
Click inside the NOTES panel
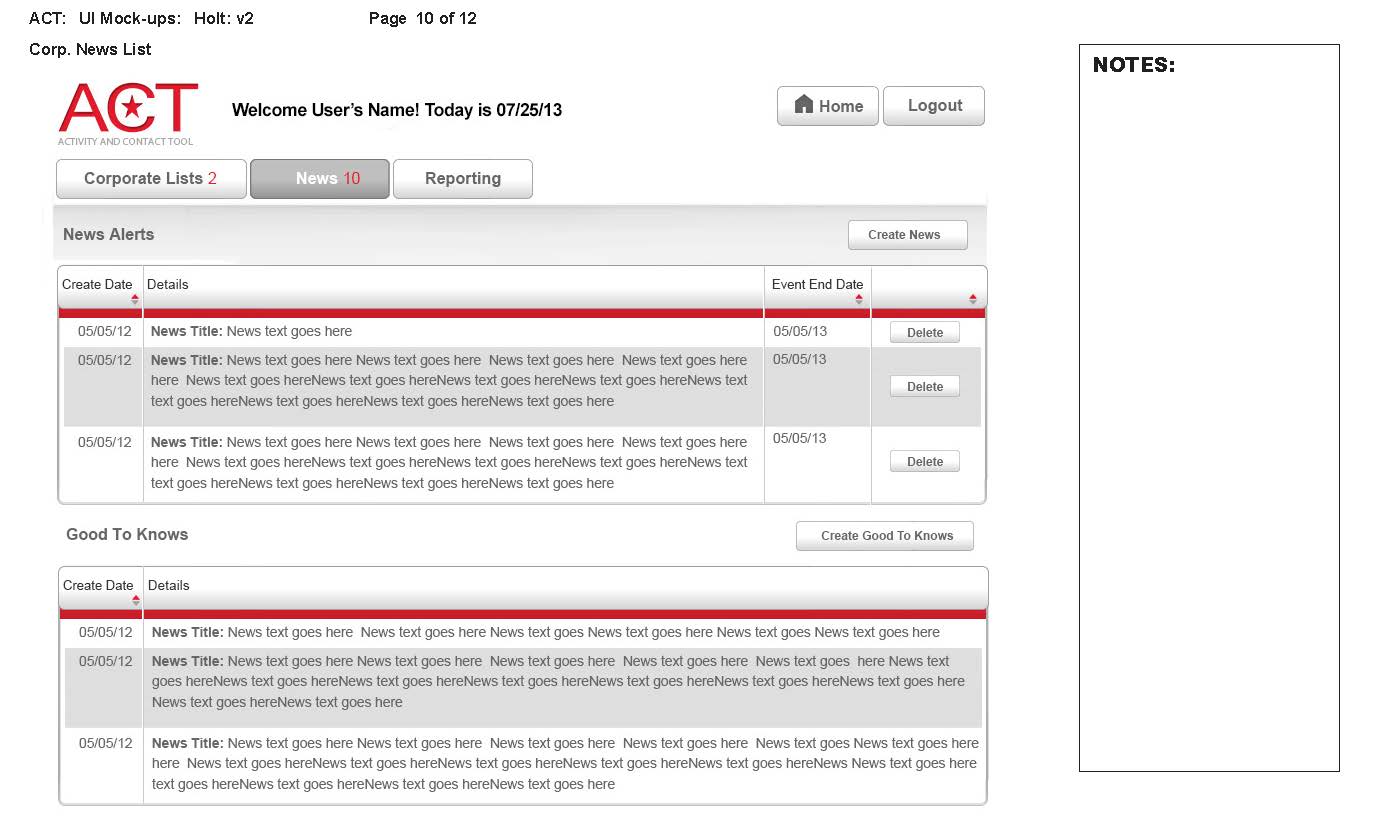coord(1208,420)
